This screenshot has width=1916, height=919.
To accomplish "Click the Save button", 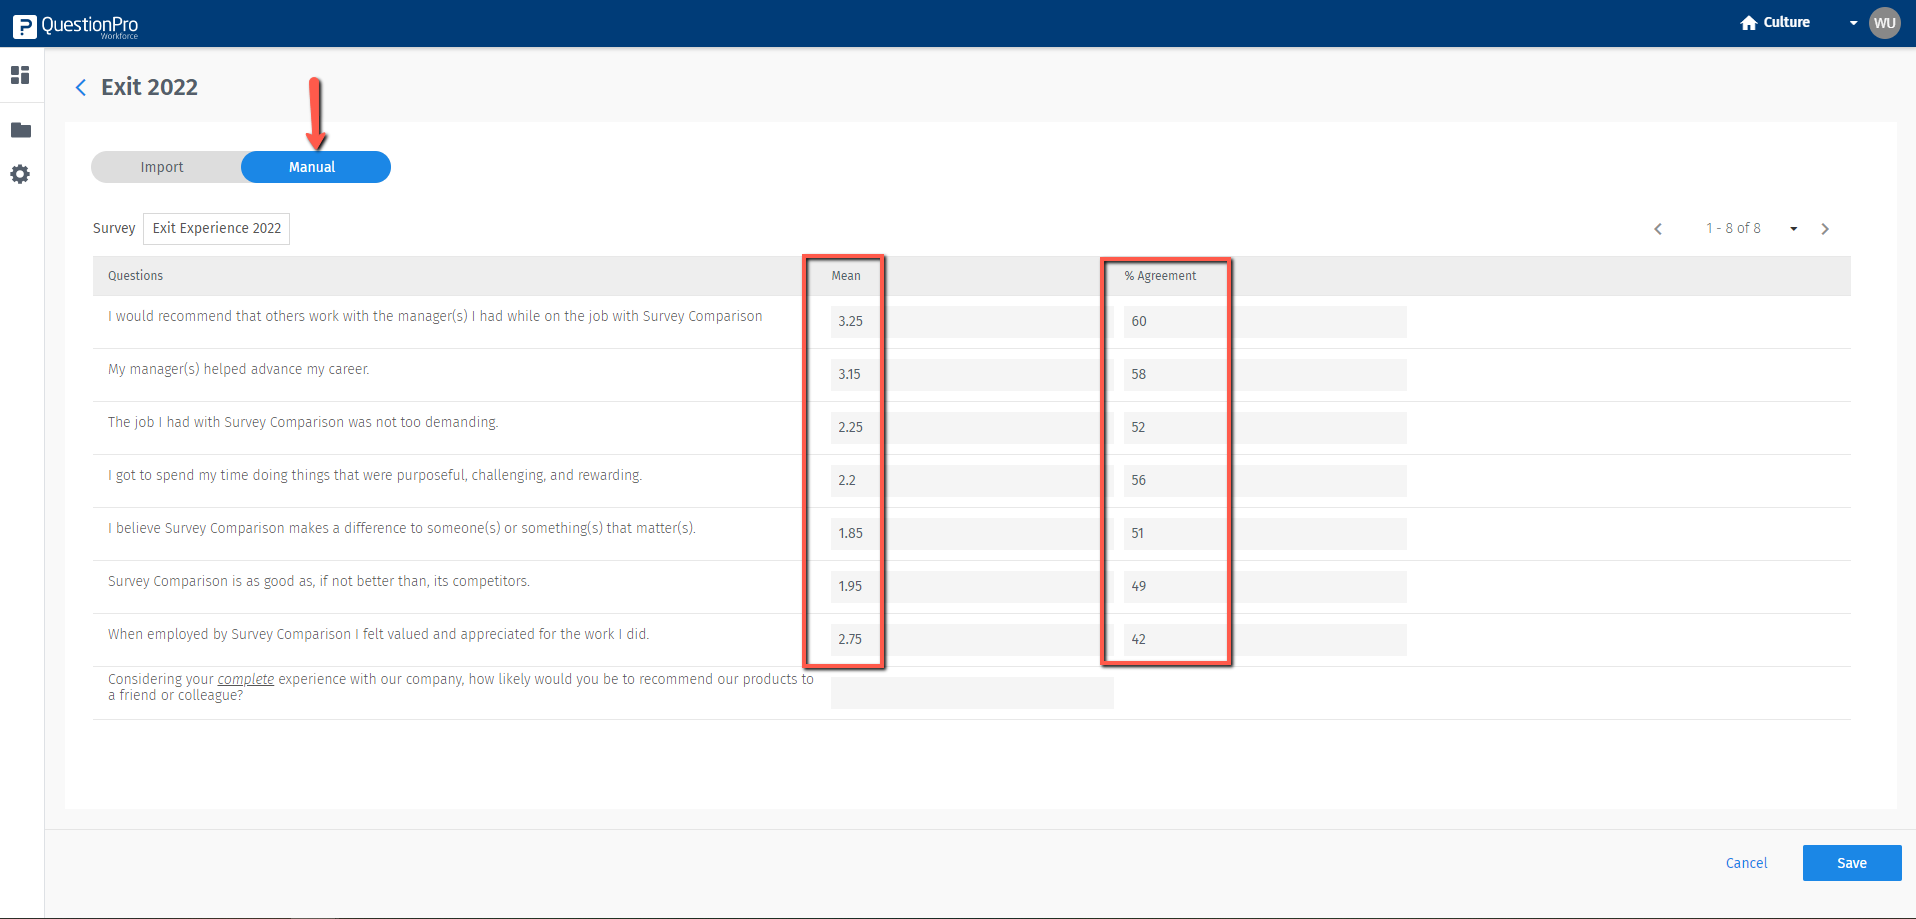I will click(x=1851, y=862).
